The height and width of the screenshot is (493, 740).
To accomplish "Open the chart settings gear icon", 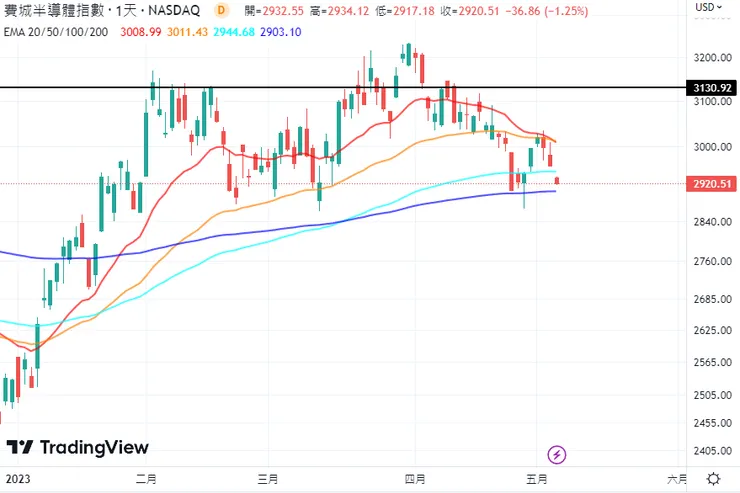I will [714, 479].
